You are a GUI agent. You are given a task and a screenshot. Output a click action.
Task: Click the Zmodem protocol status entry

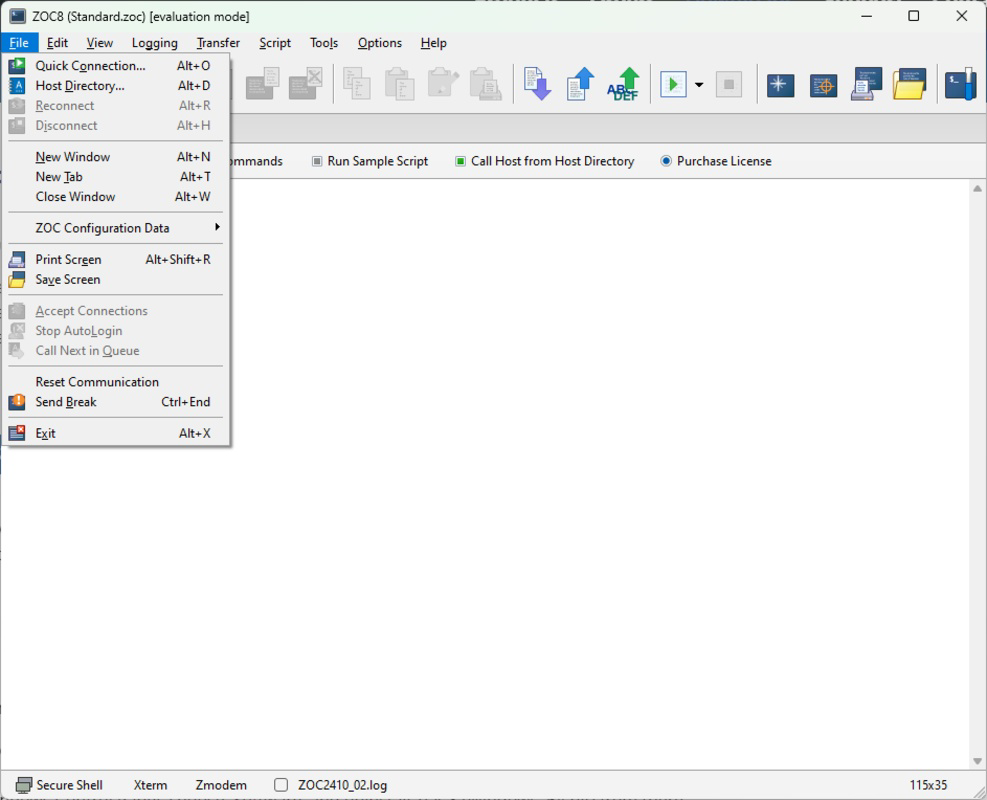point(221,786)
